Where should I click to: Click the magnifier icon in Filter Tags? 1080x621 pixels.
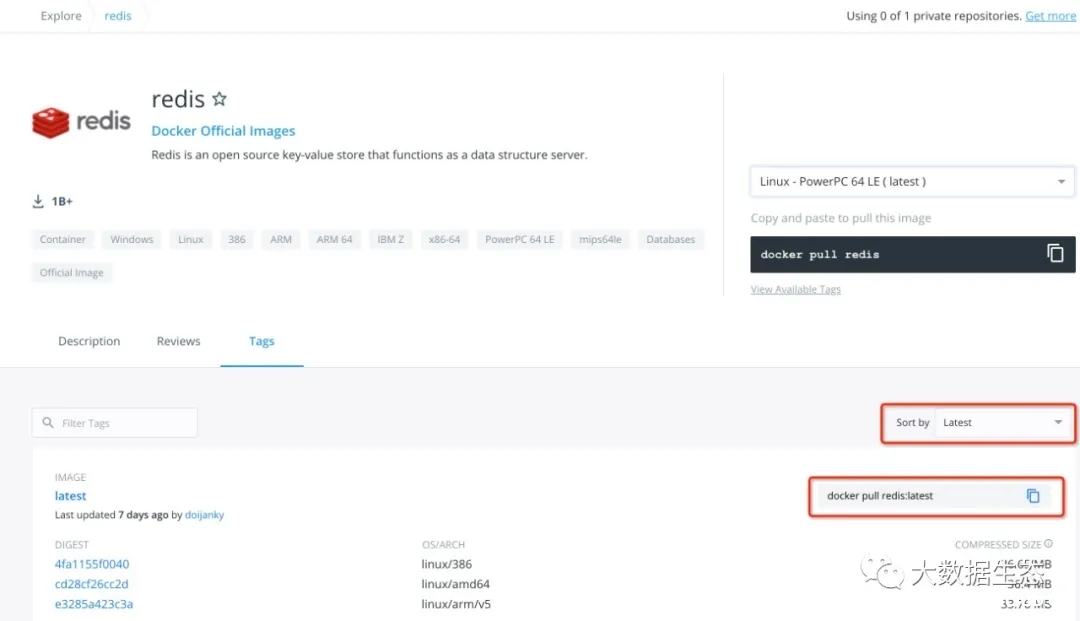[x=48, y=422]
